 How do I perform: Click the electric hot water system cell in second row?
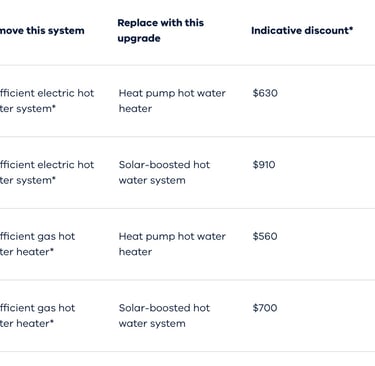(47, 172)
